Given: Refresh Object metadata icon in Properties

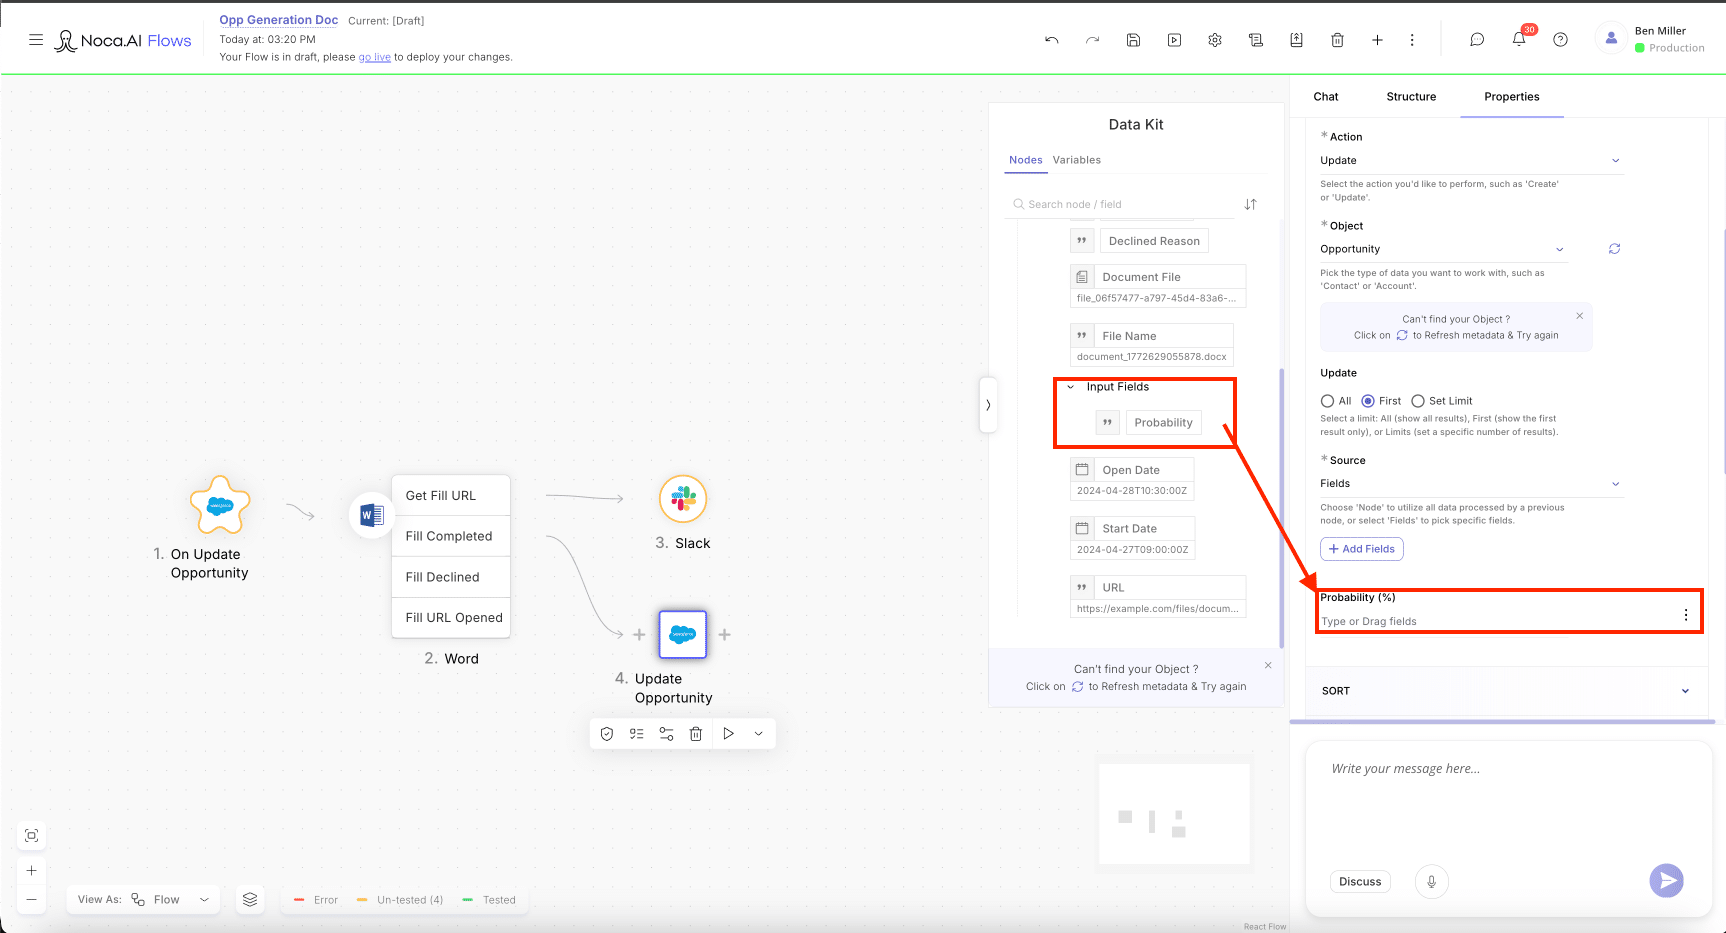Looking at the screenshot, I should tap(1614, 249).
